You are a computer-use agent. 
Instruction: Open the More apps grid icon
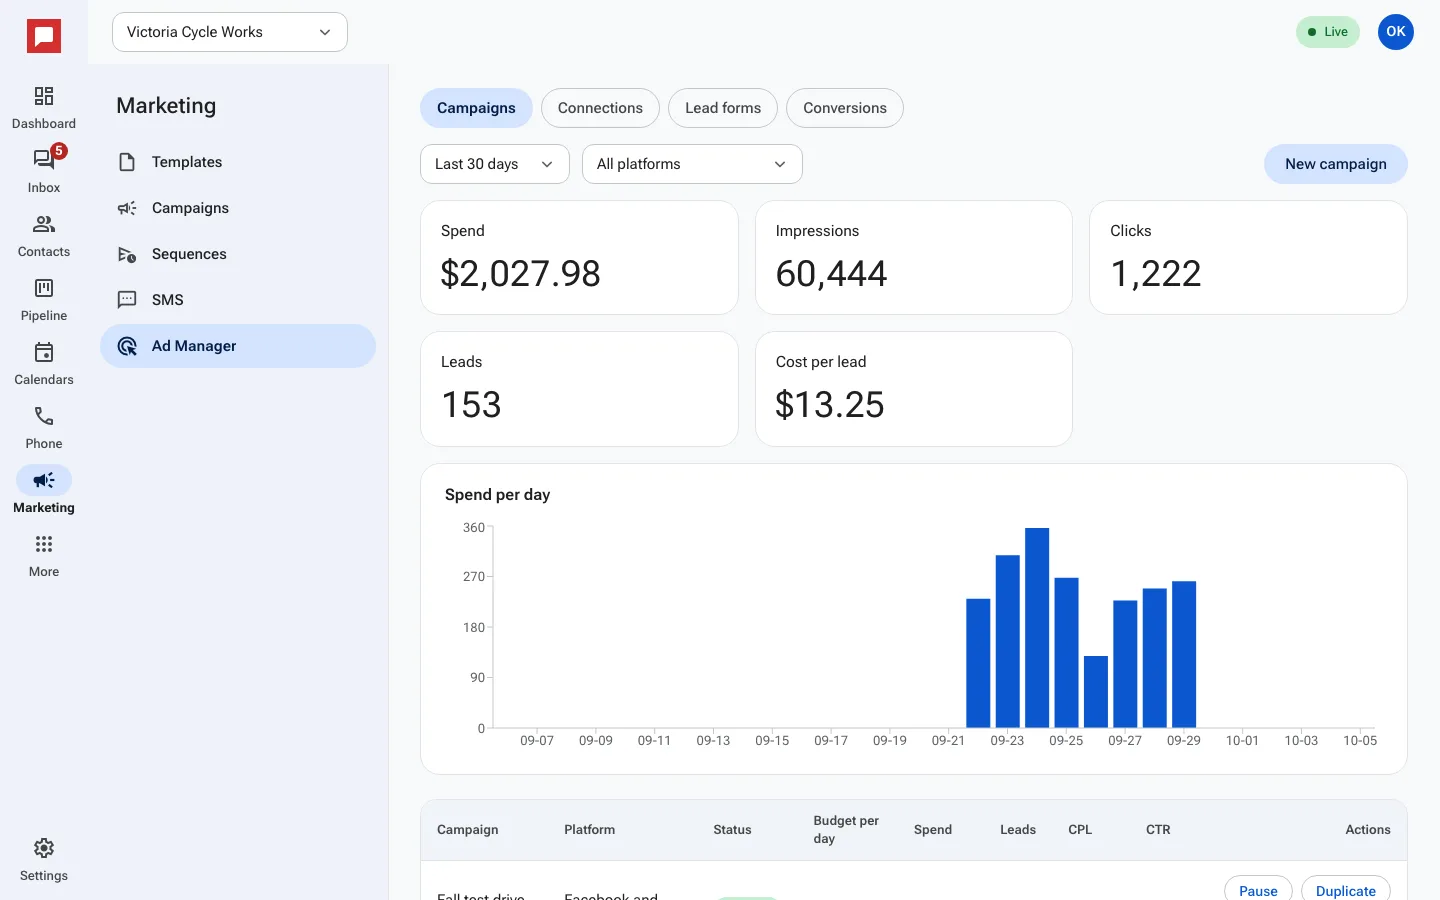[44, 544]
